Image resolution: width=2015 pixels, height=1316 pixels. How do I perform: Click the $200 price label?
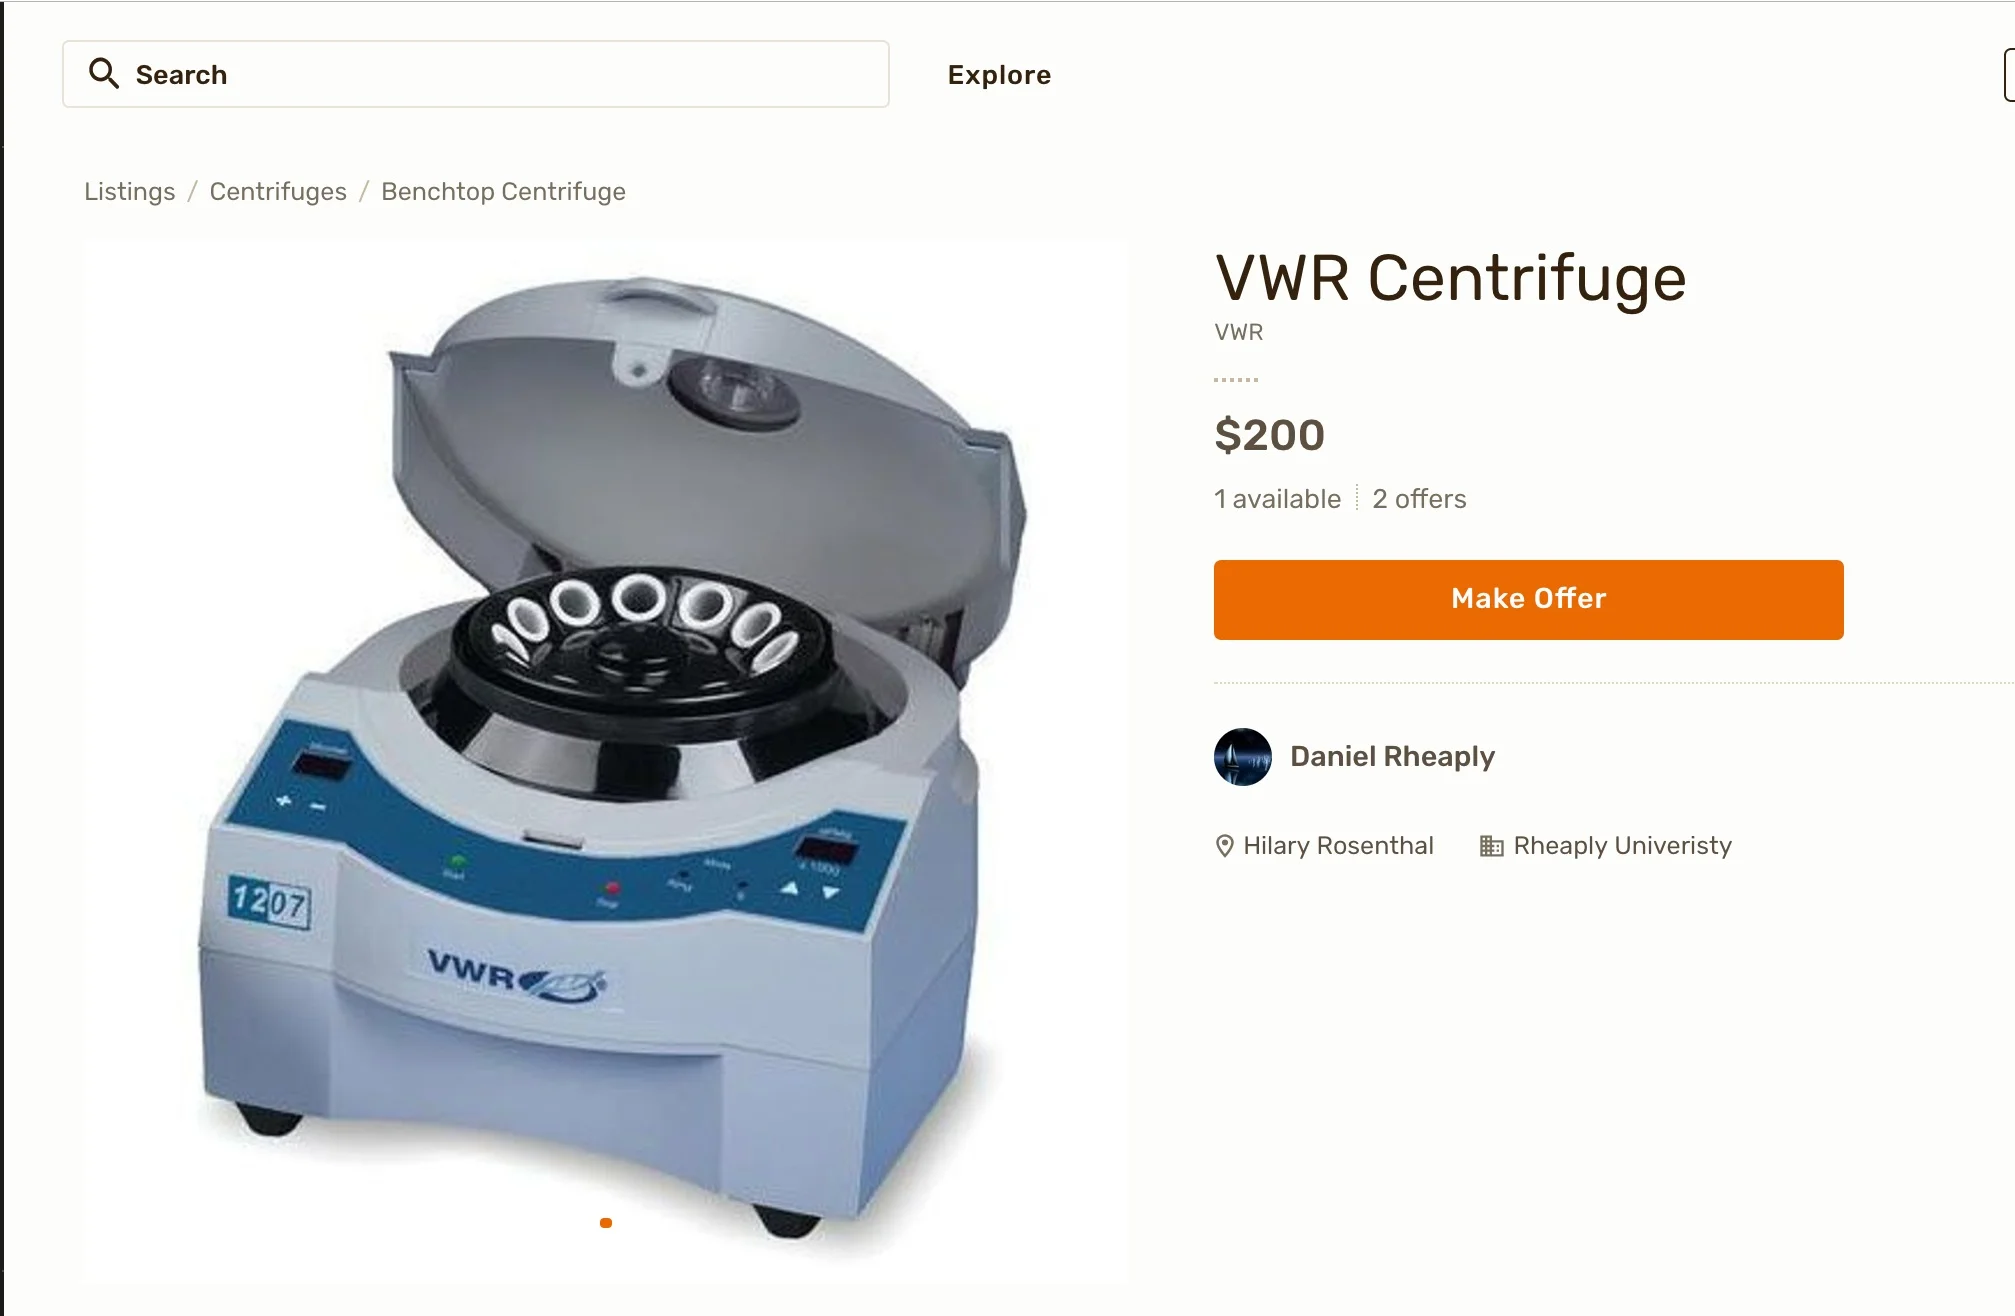click(x=1269, y=435)
